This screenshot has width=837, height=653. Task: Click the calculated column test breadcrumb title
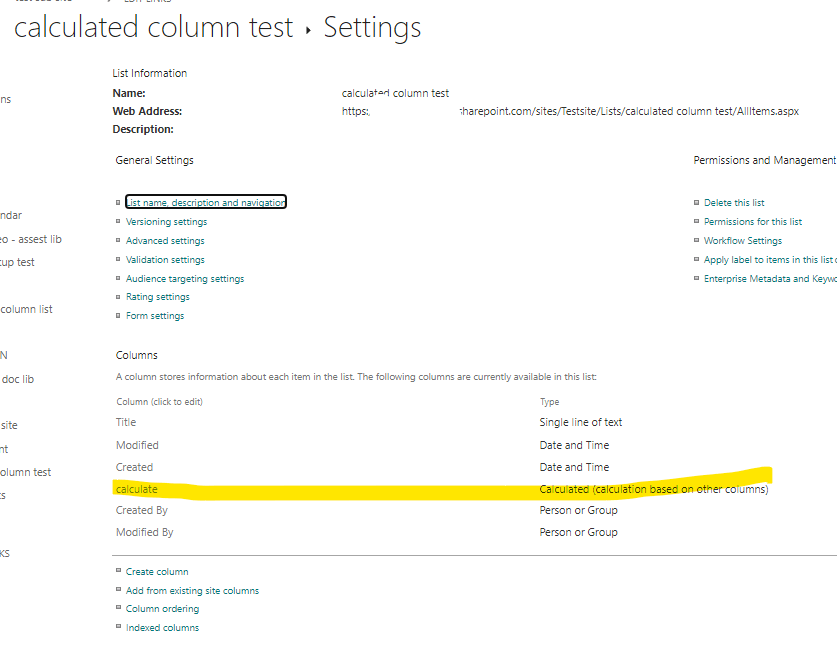154,28
